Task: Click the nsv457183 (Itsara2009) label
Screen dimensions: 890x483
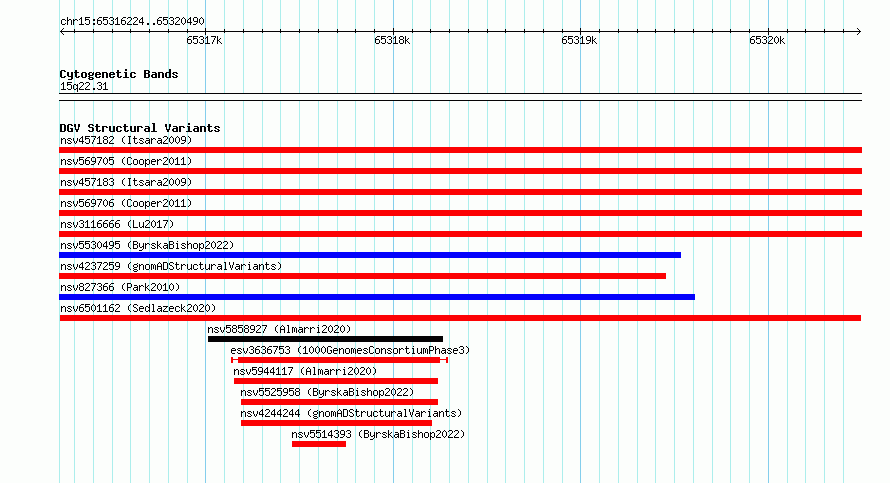Action: (x=126, y=182)
